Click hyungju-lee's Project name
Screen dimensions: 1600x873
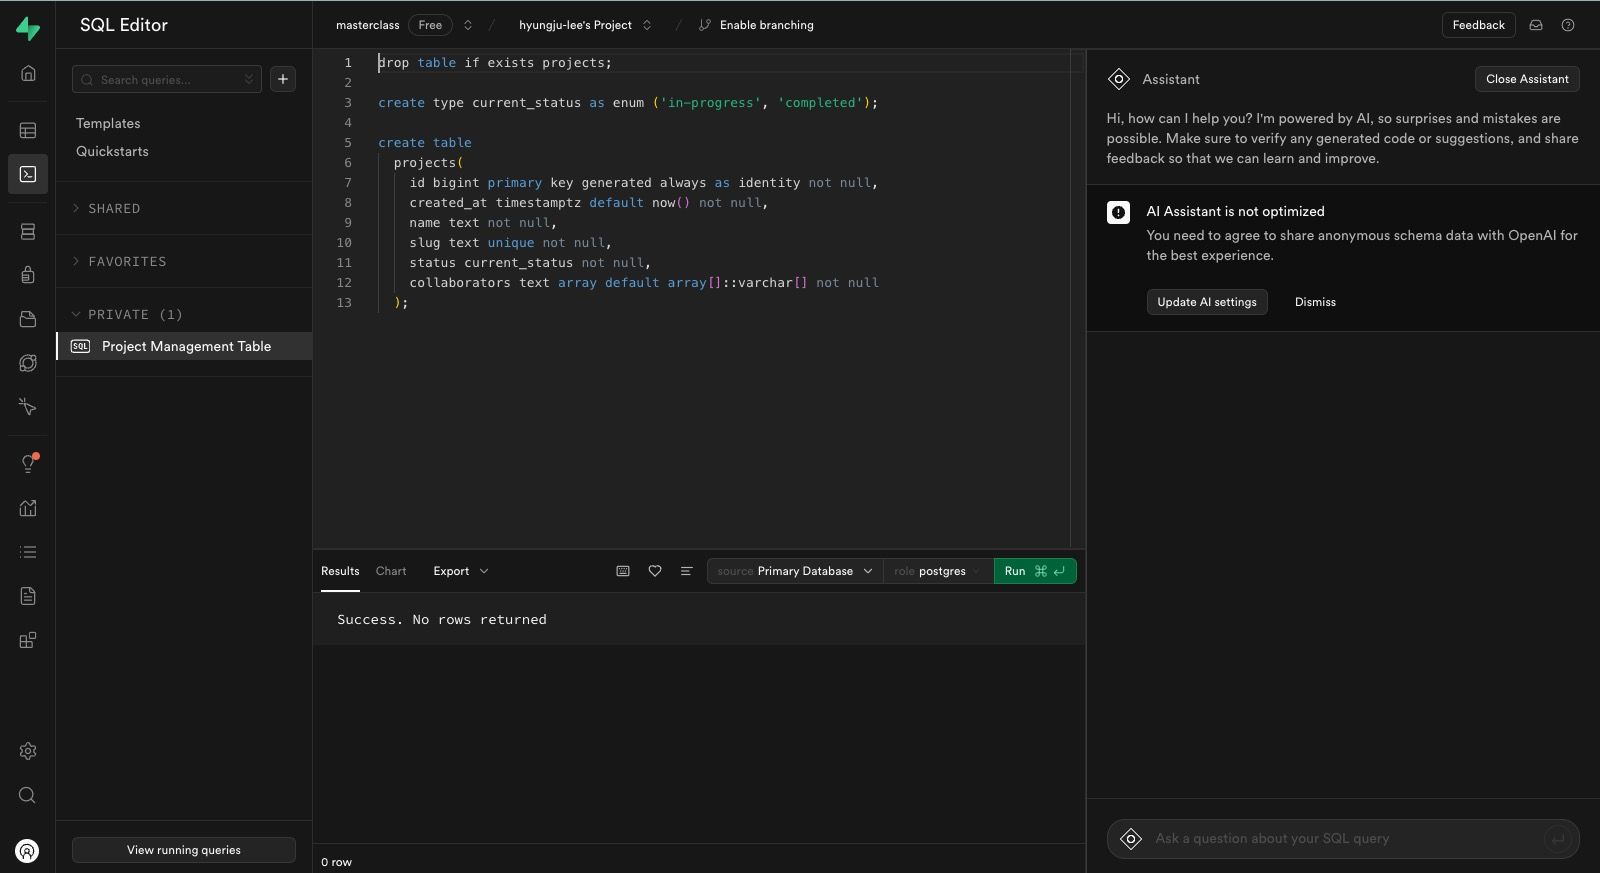pos(575,25)
